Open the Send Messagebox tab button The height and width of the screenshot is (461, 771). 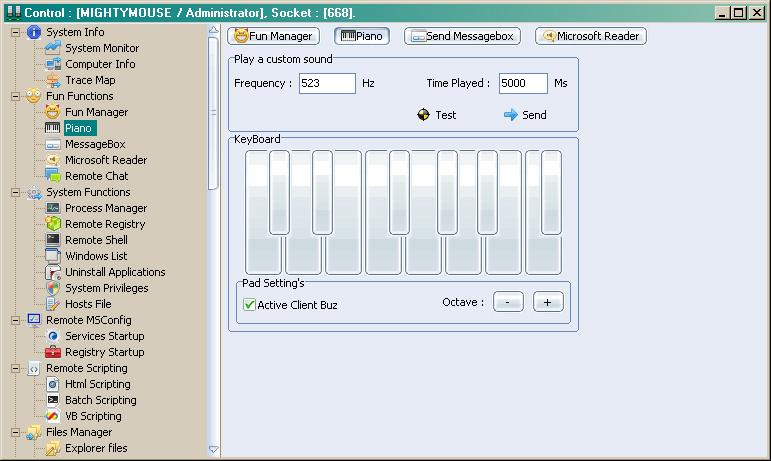[x=462, y=36]
